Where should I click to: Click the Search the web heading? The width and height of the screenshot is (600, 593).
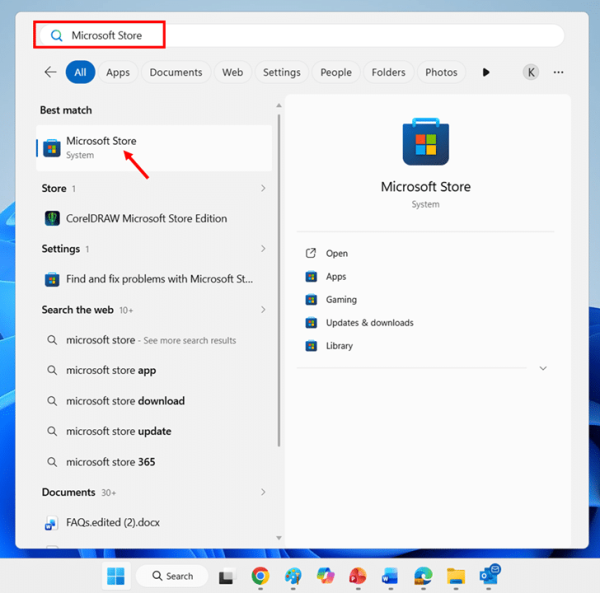[x=78, y=310]
